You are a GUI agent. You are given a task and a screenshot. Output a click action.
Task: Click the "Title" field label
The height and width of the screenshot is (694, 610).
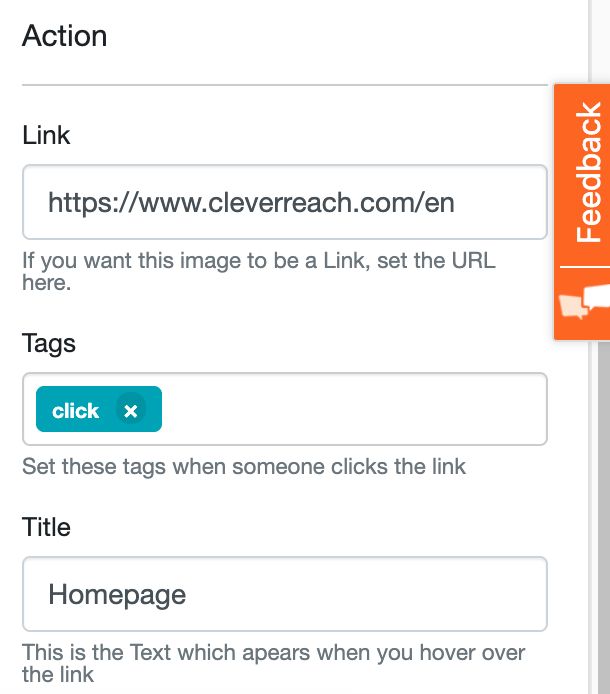(x=46, y=527)
